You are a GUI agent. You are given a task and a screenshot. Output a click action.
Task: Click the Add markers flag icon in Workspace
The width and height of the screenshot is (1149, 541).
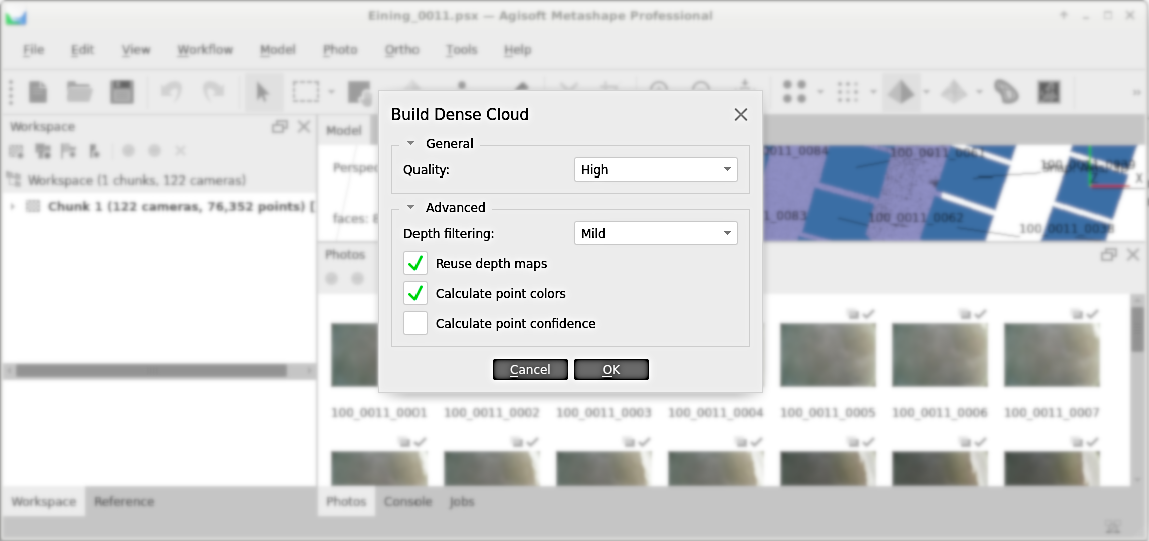point(68,151)
